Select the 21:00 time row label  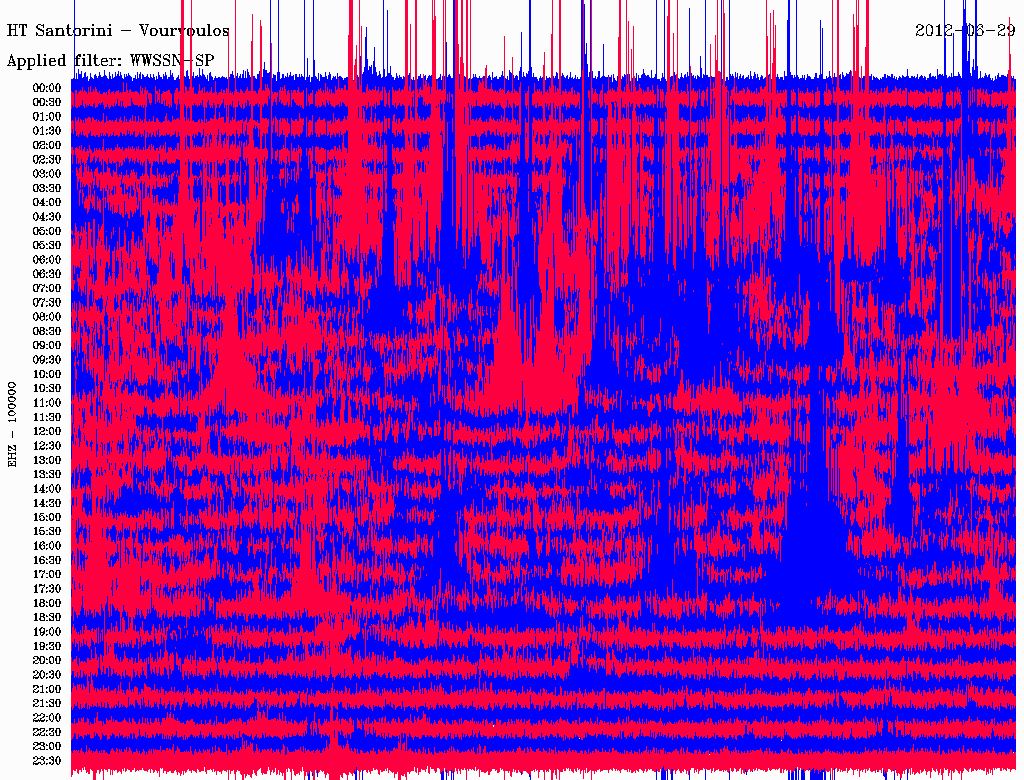point(47,689)
